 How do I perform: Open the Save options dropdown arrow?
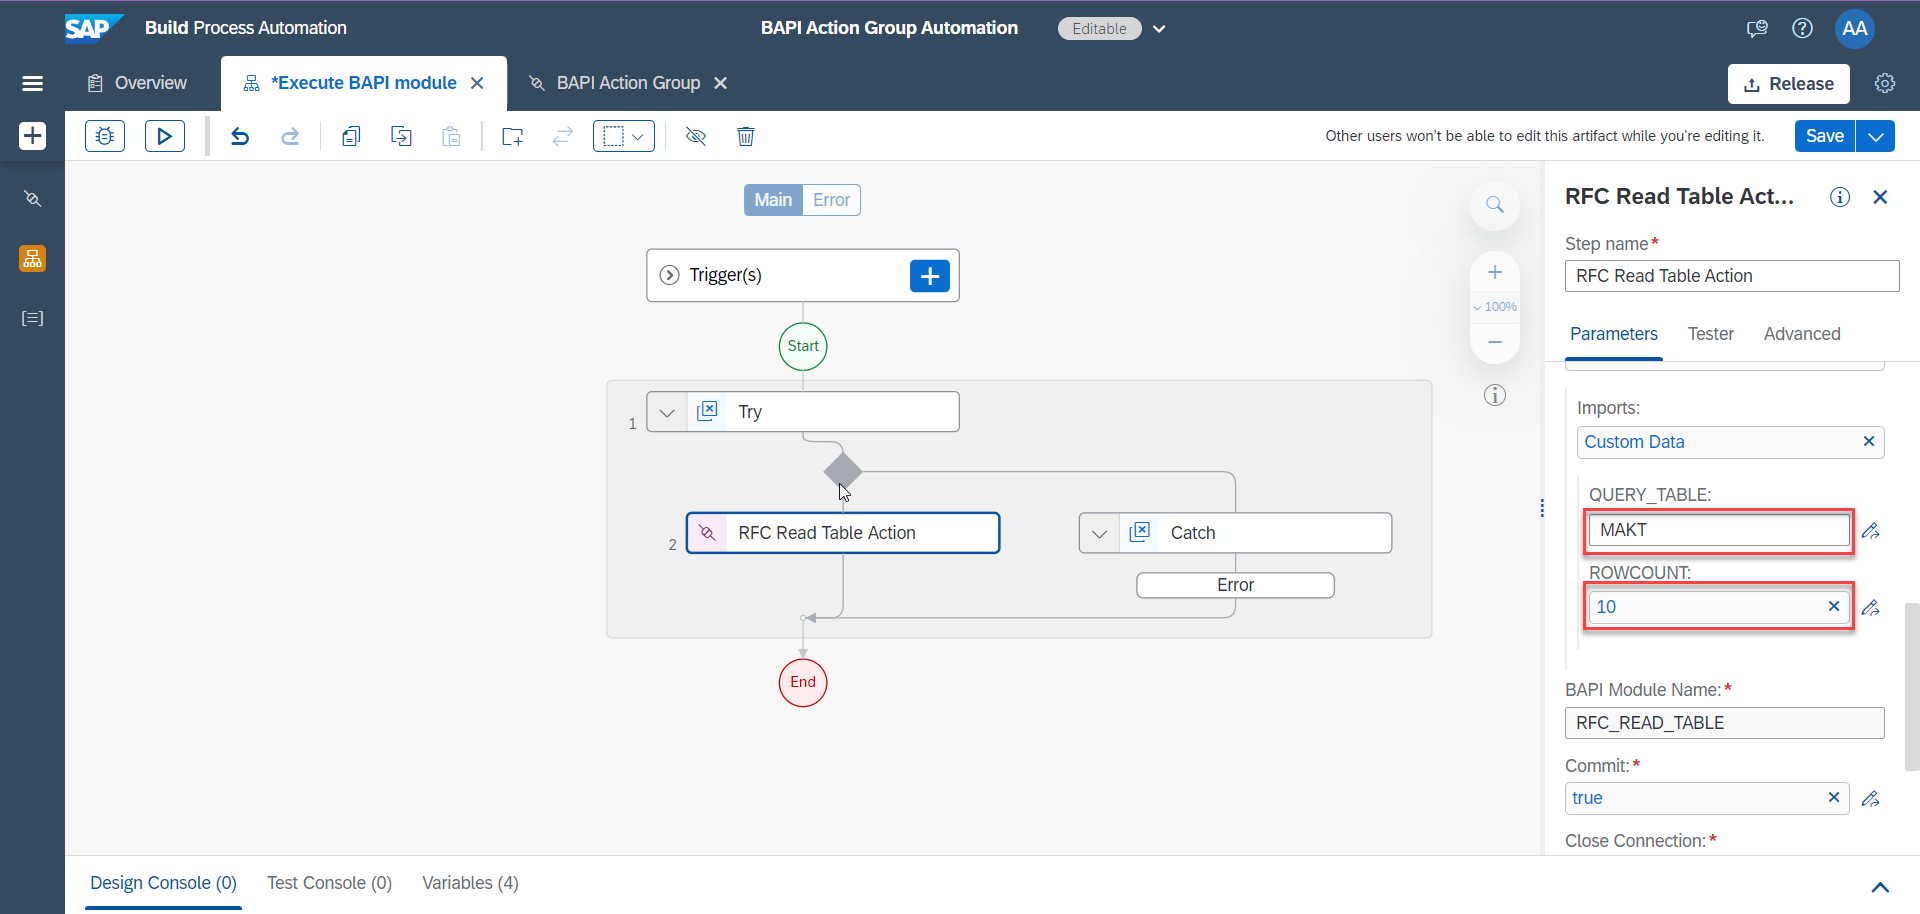(1876, 136)
